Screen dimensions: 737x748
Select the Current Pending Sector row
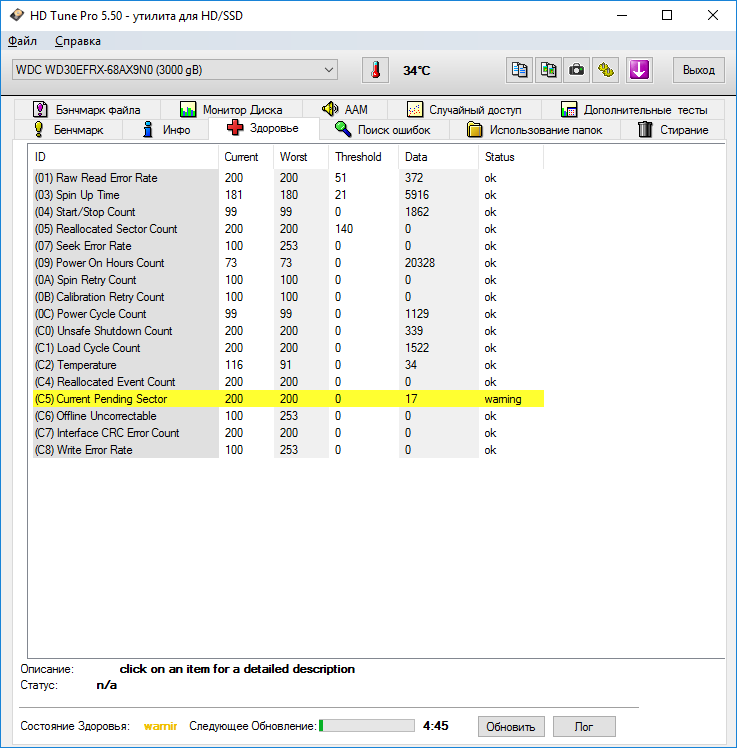tap(288, 399)
